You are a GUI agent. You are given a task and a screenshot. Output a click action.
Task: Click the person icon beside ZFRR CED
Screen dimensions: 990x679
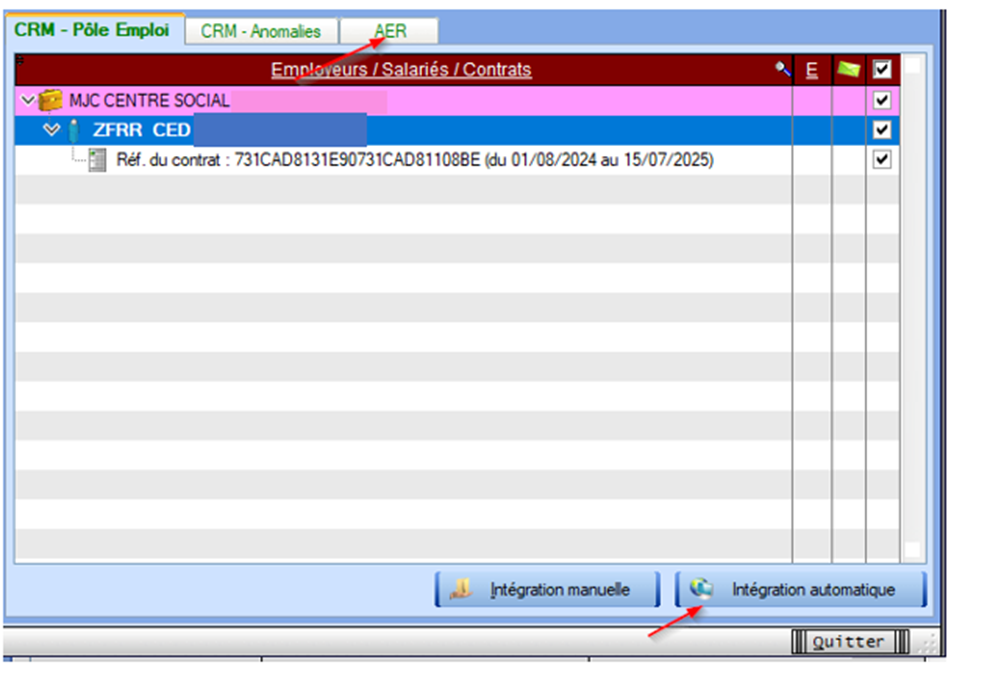click(74, 130)
